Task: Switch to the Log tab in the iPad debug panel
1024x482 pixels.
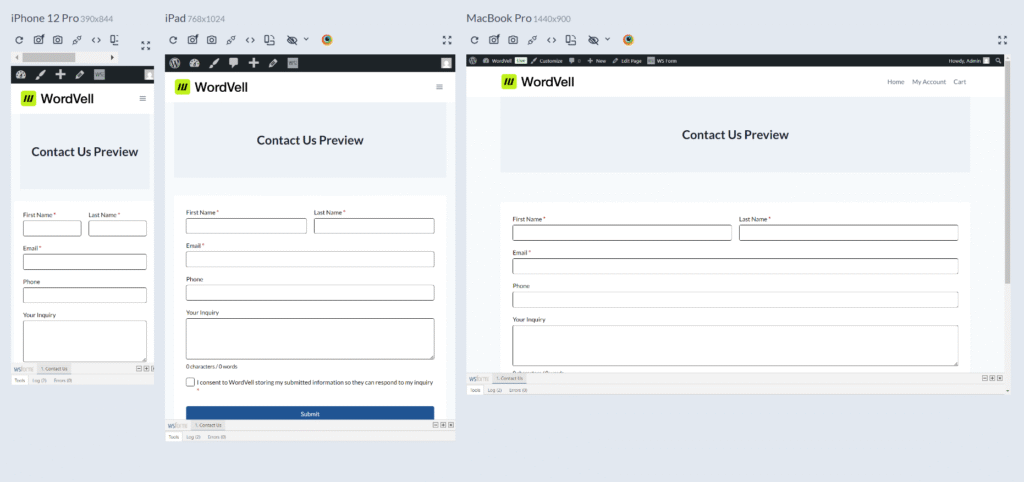Action: tap(191, 437)
